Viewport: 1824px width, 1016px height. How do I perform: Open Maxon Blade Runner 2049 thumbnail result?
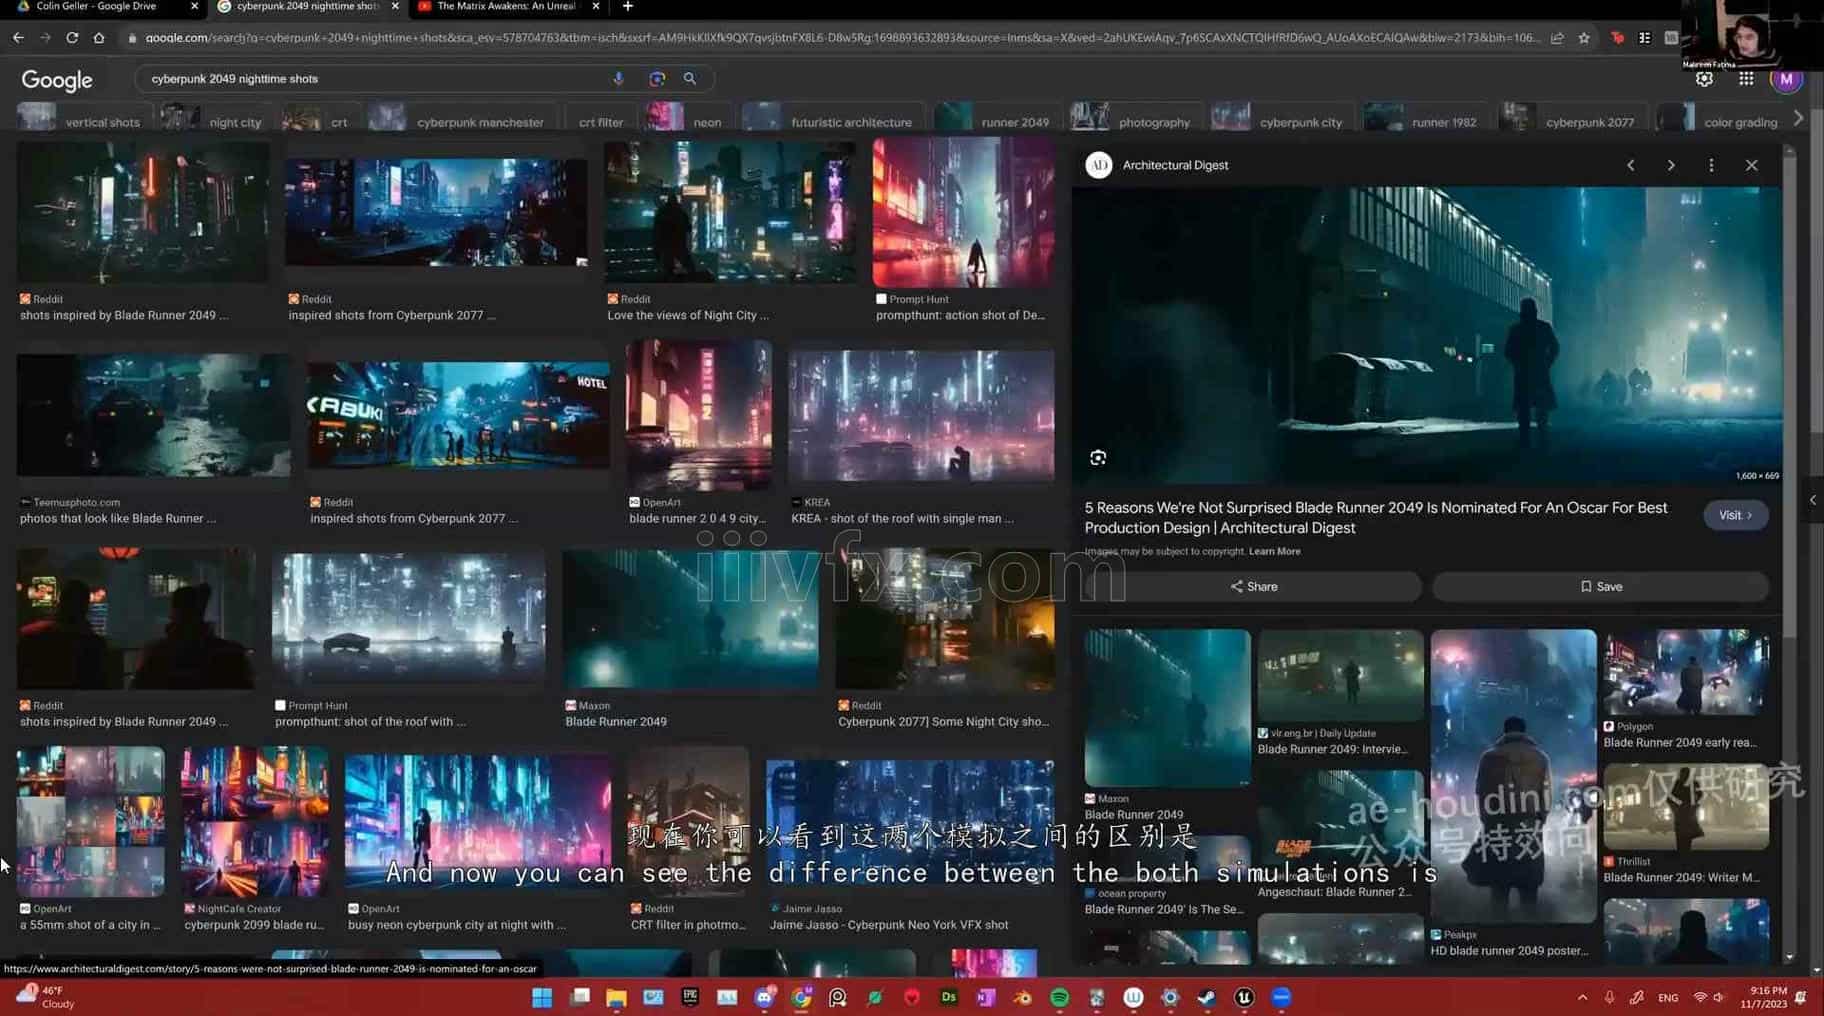coord(690,618)
